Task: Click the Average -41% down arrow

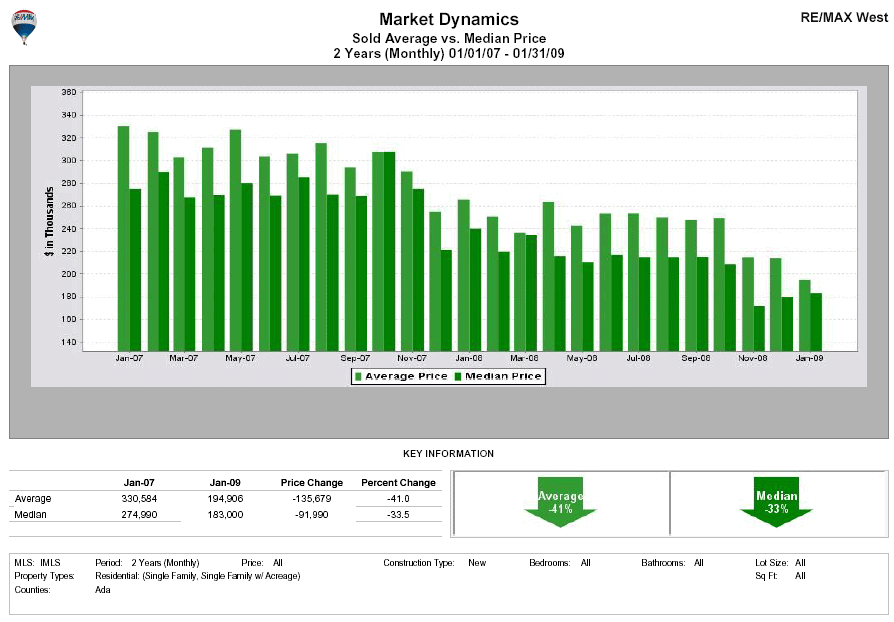Action: (560, 502)
